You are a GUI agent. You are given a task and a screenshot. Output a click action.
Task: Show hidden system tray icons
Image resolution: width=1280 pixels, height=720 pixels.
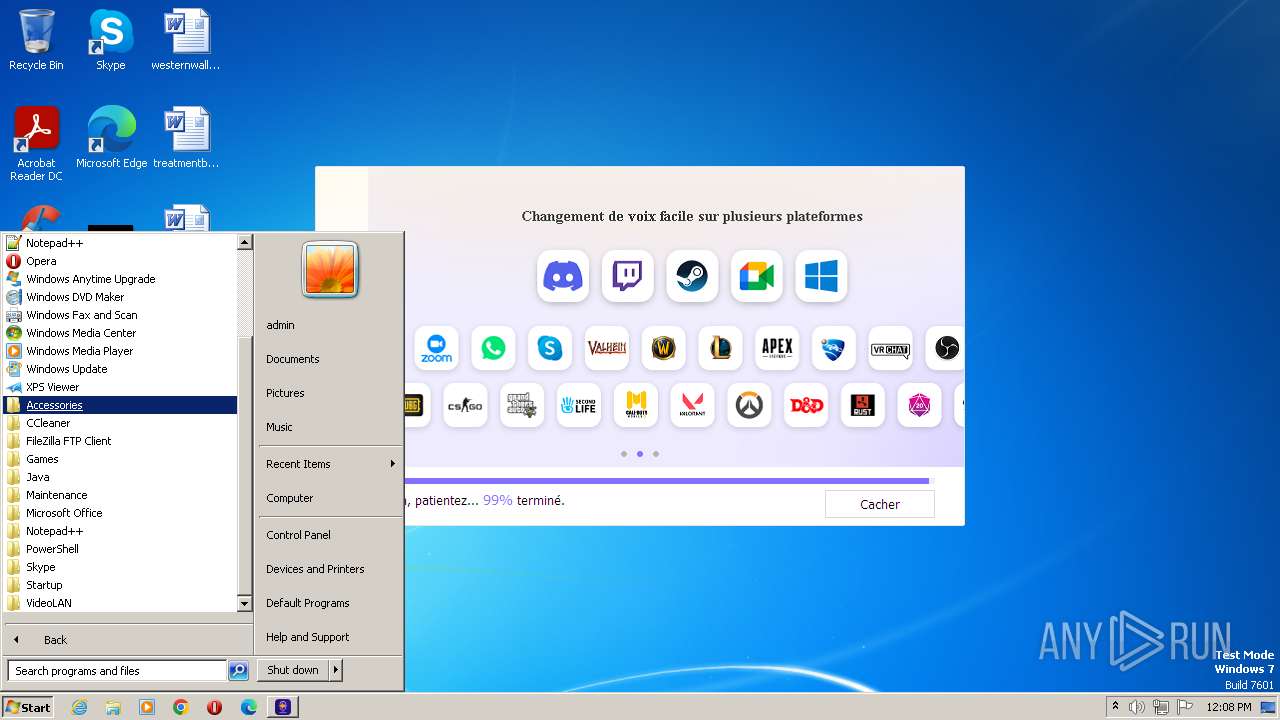coord(1115,707)
